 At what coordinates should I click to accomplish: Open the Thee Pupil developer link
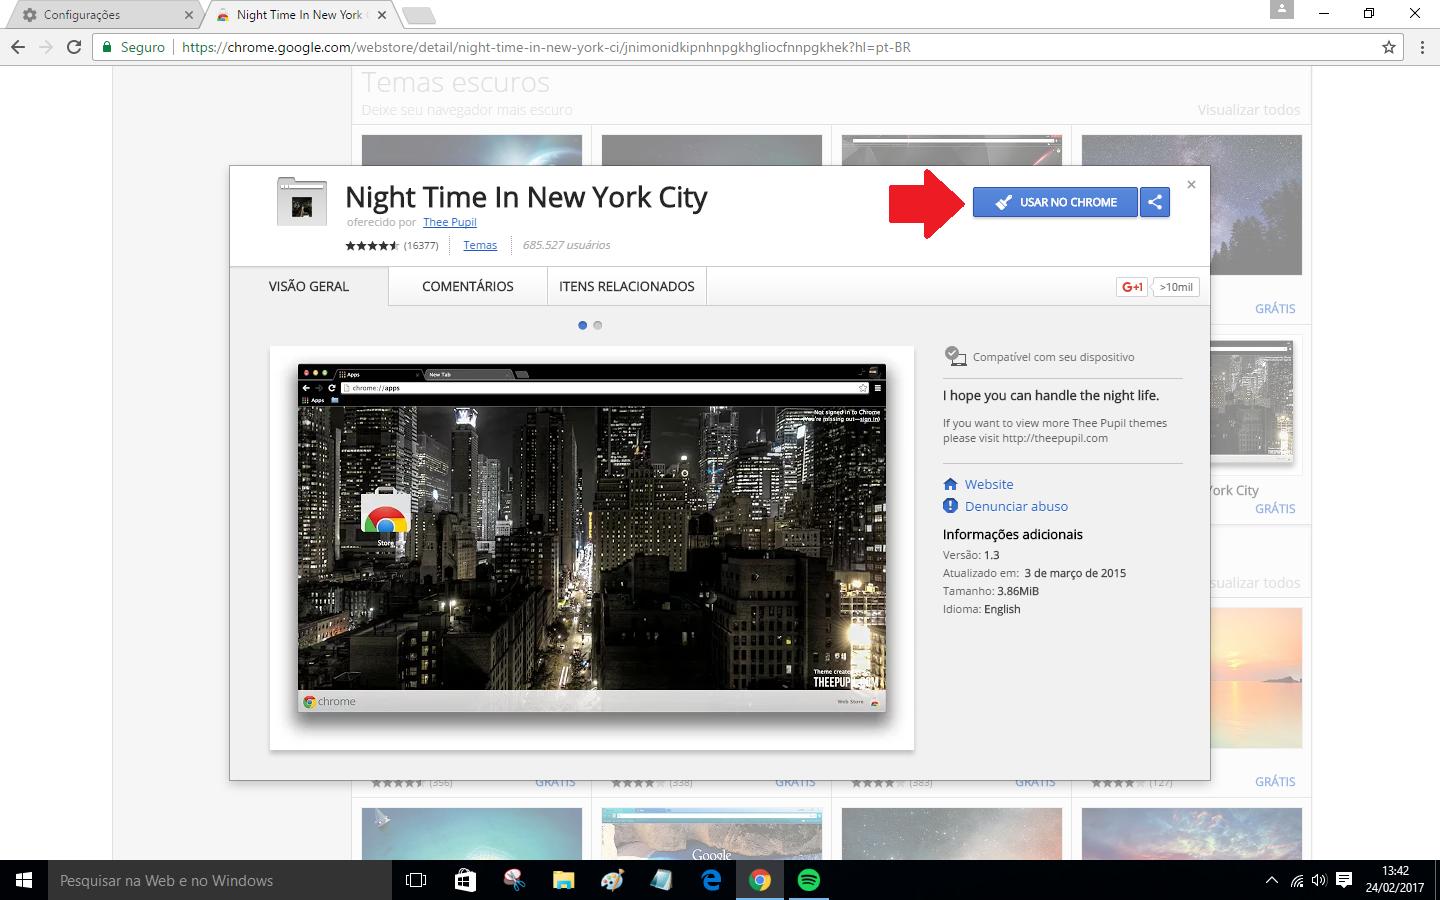(449, 222)
